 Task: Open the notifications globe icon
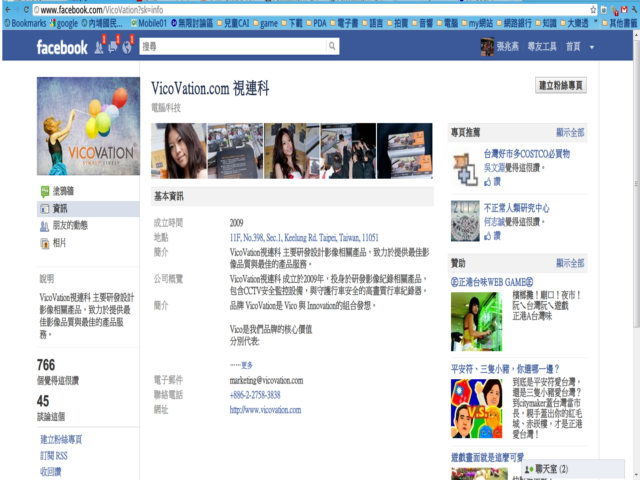(x=127, y=48)
